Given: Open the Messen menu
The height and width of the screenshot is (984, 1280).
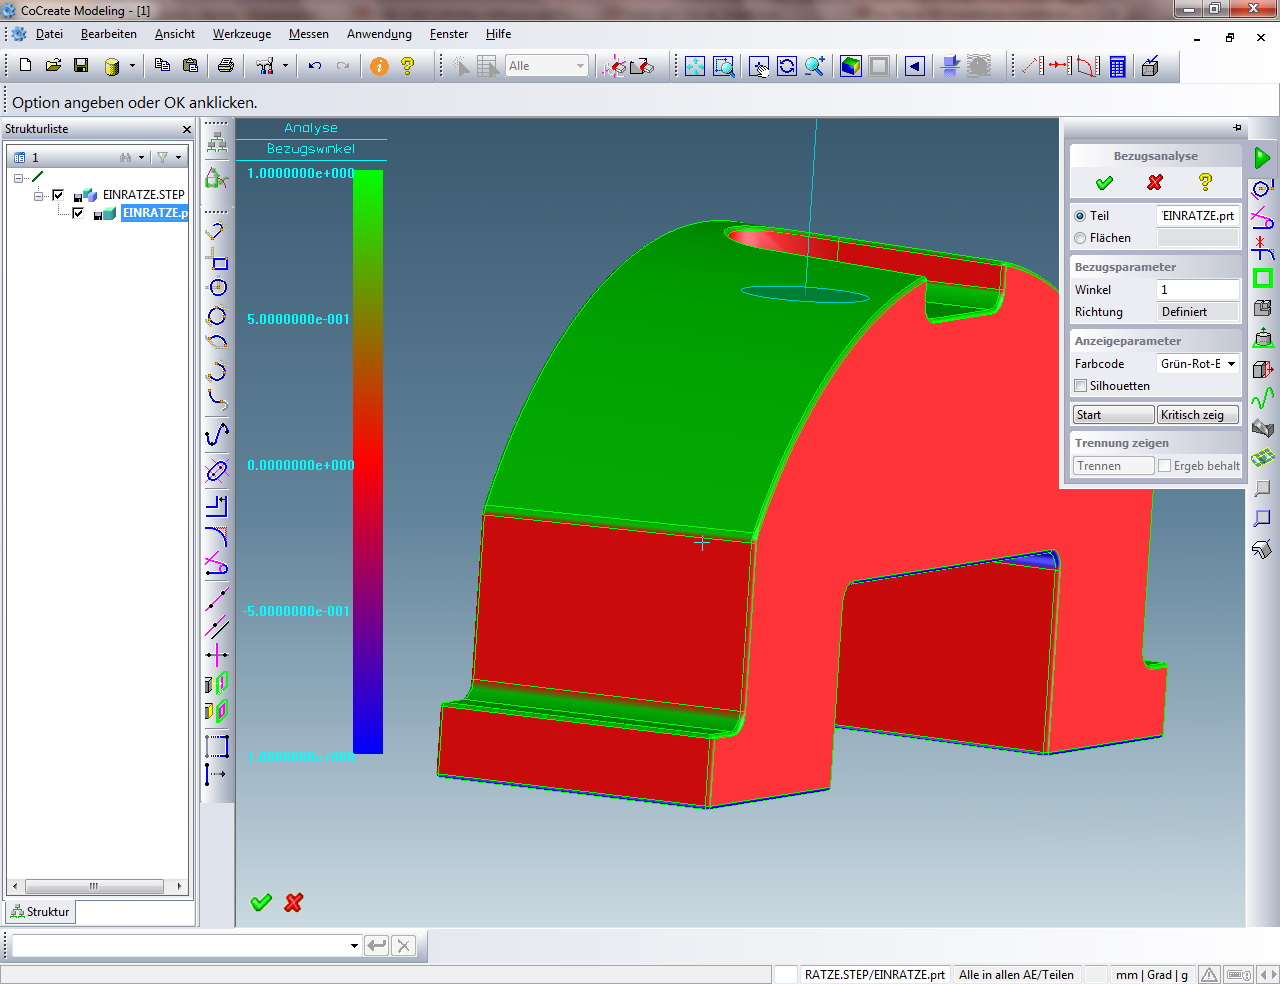Looking at the screenshot, I should click(x=308, y=34).
